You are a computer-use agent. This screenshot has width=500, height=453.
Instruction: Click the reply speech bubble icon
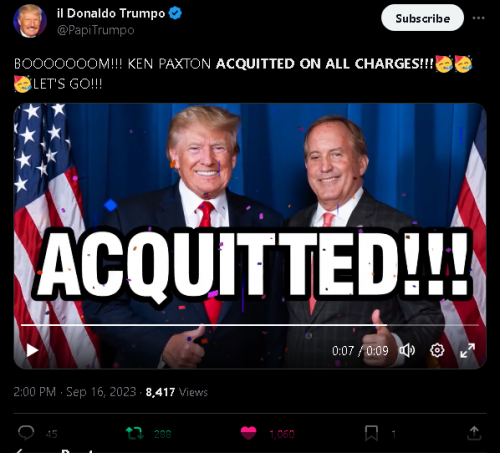click(x=26, y=433)
